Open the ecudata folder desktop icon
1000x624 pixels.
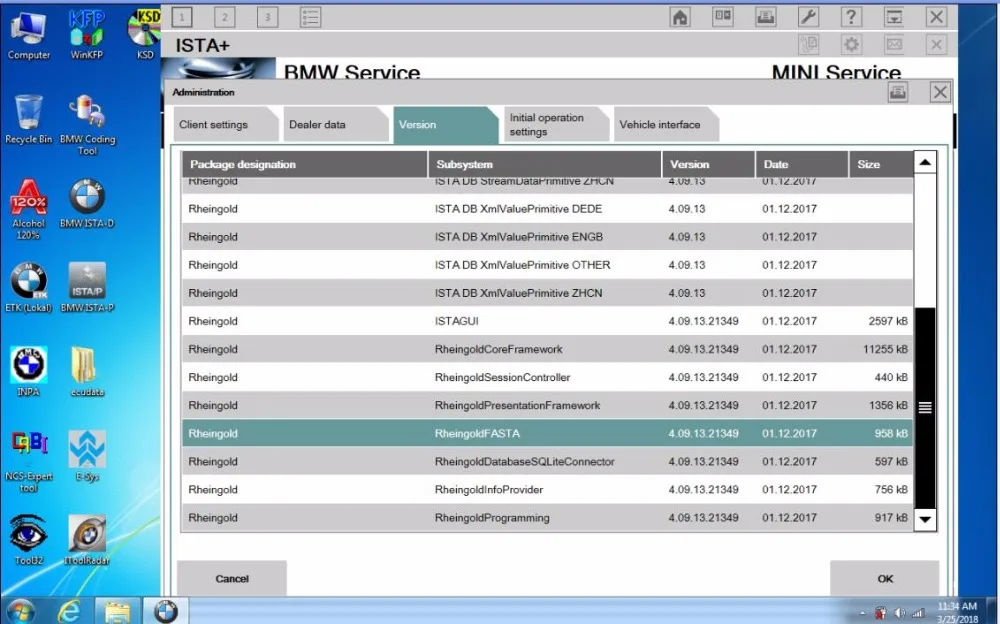[x=87, y=372]
